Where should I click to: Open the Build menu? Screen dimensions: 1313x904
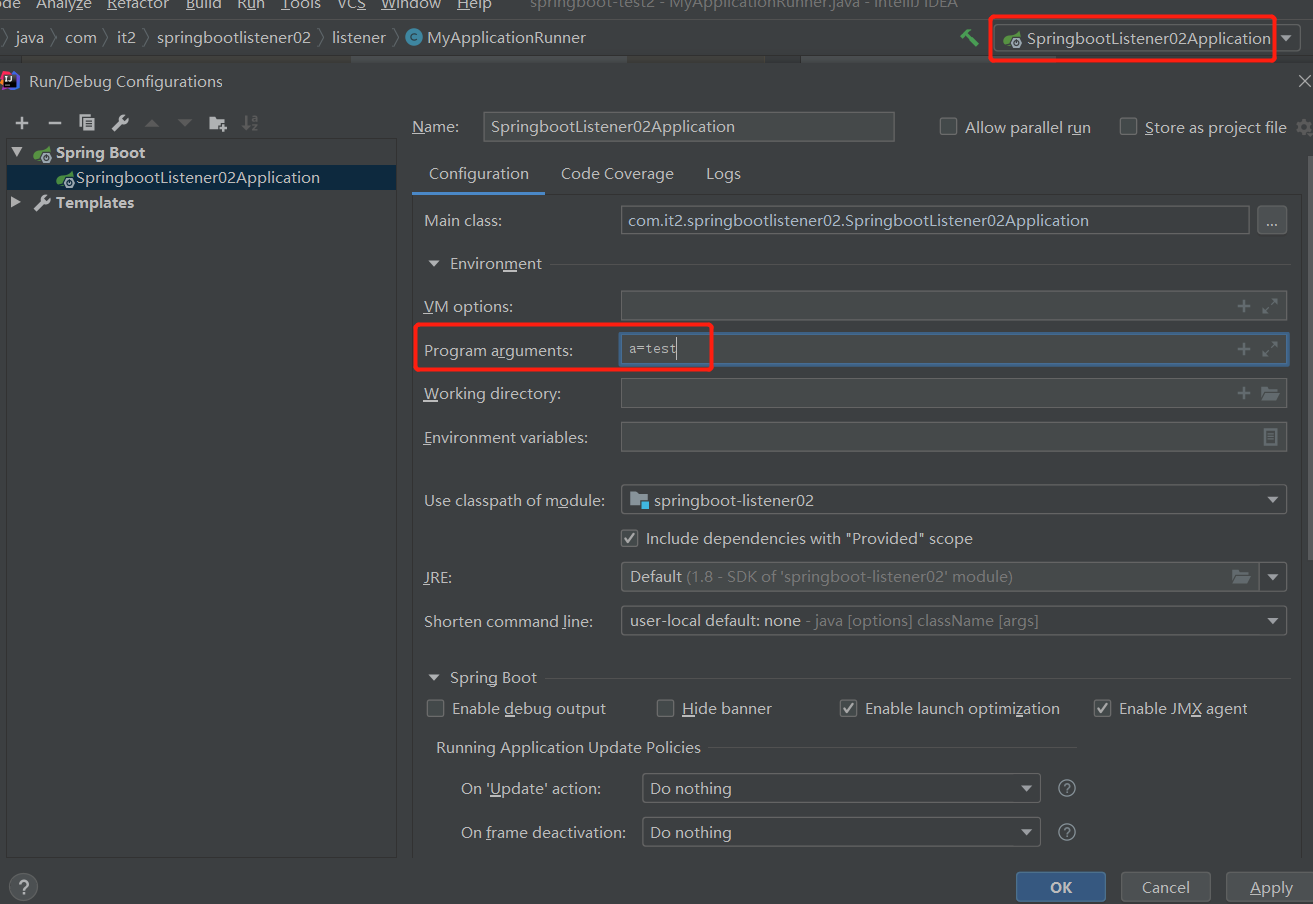pyautogui.click(x=203, y=5)
